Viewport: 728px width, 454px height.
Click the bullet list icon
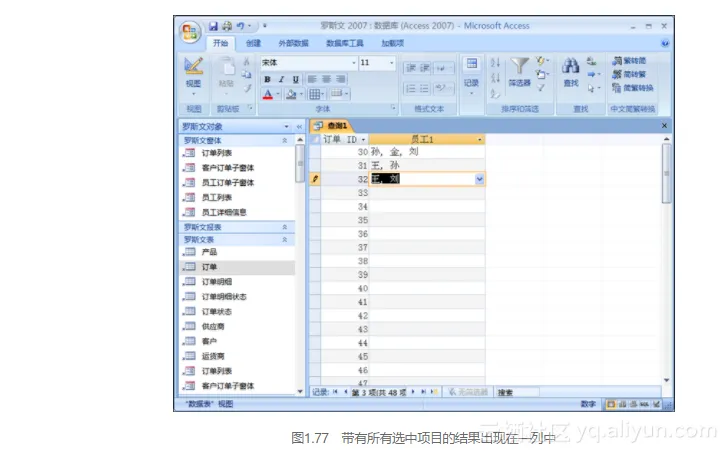(x=424, y=88)
